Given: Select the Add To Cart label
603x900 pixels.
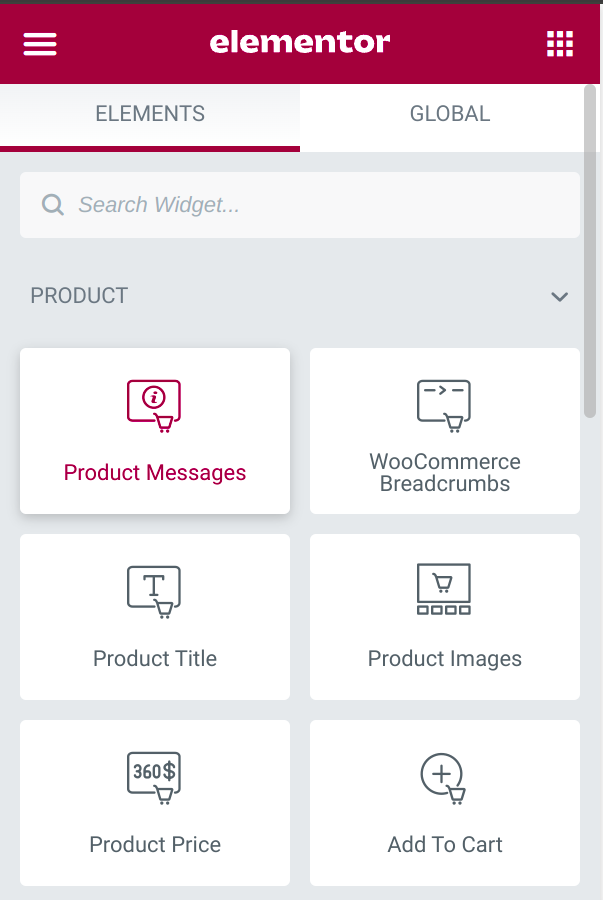Looking at the screenshot, I should (445, 844).
